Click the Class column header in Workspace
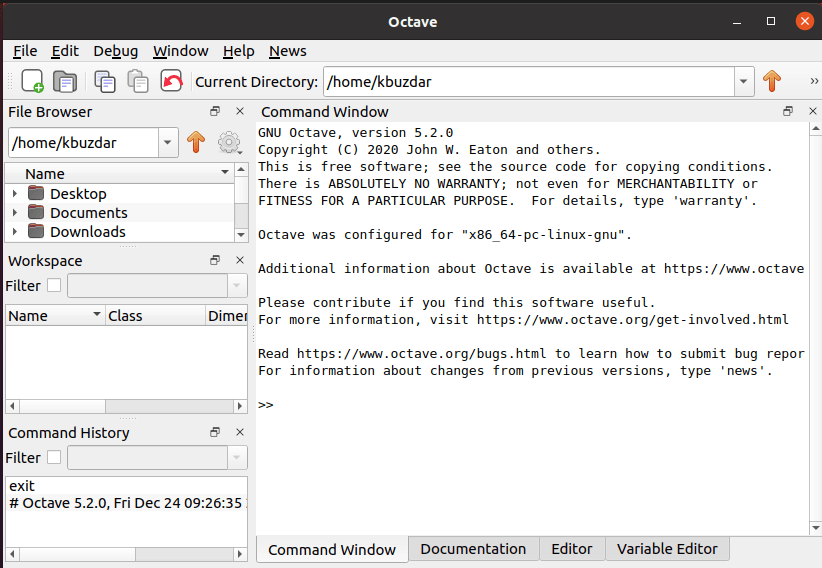This screenshot has height=568, width=822. (155, 316)
